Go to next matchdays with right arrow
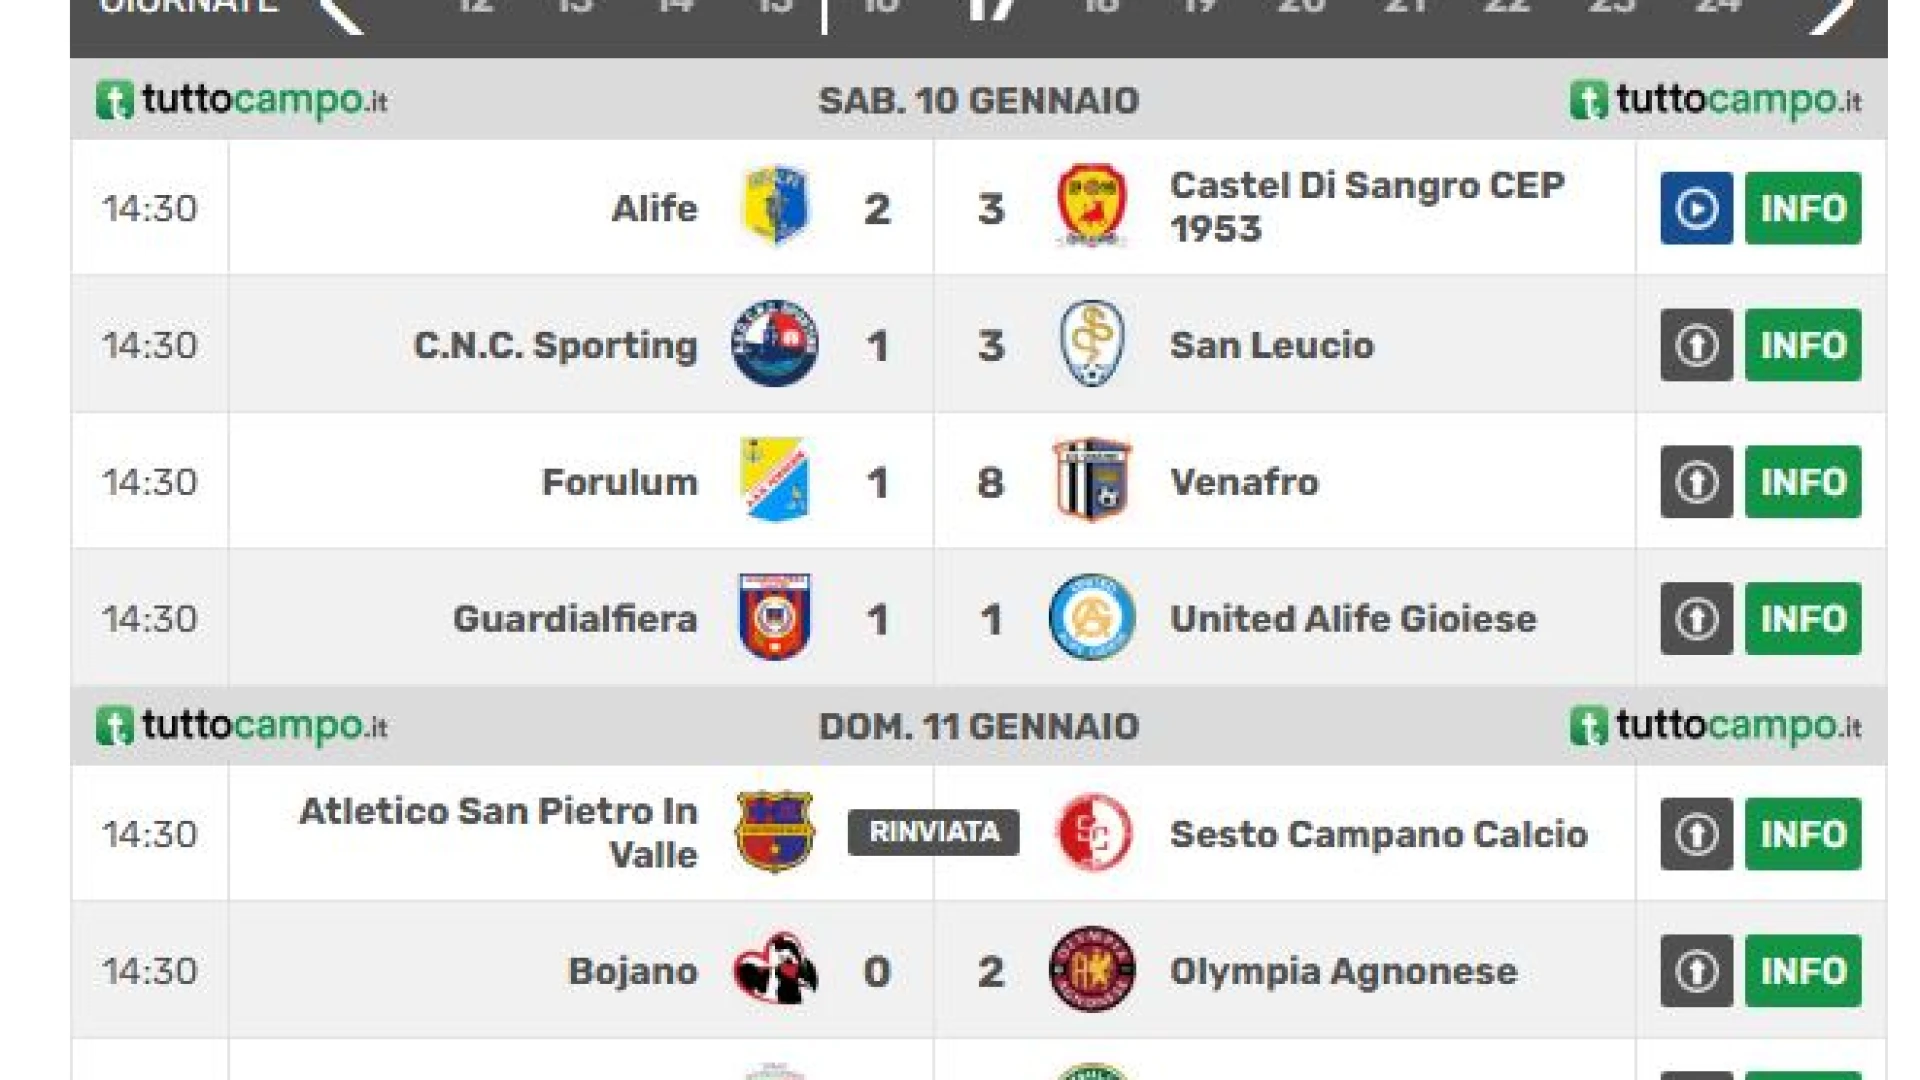The height and width of the screenshot is (1080, 1920). [1833, 12]
